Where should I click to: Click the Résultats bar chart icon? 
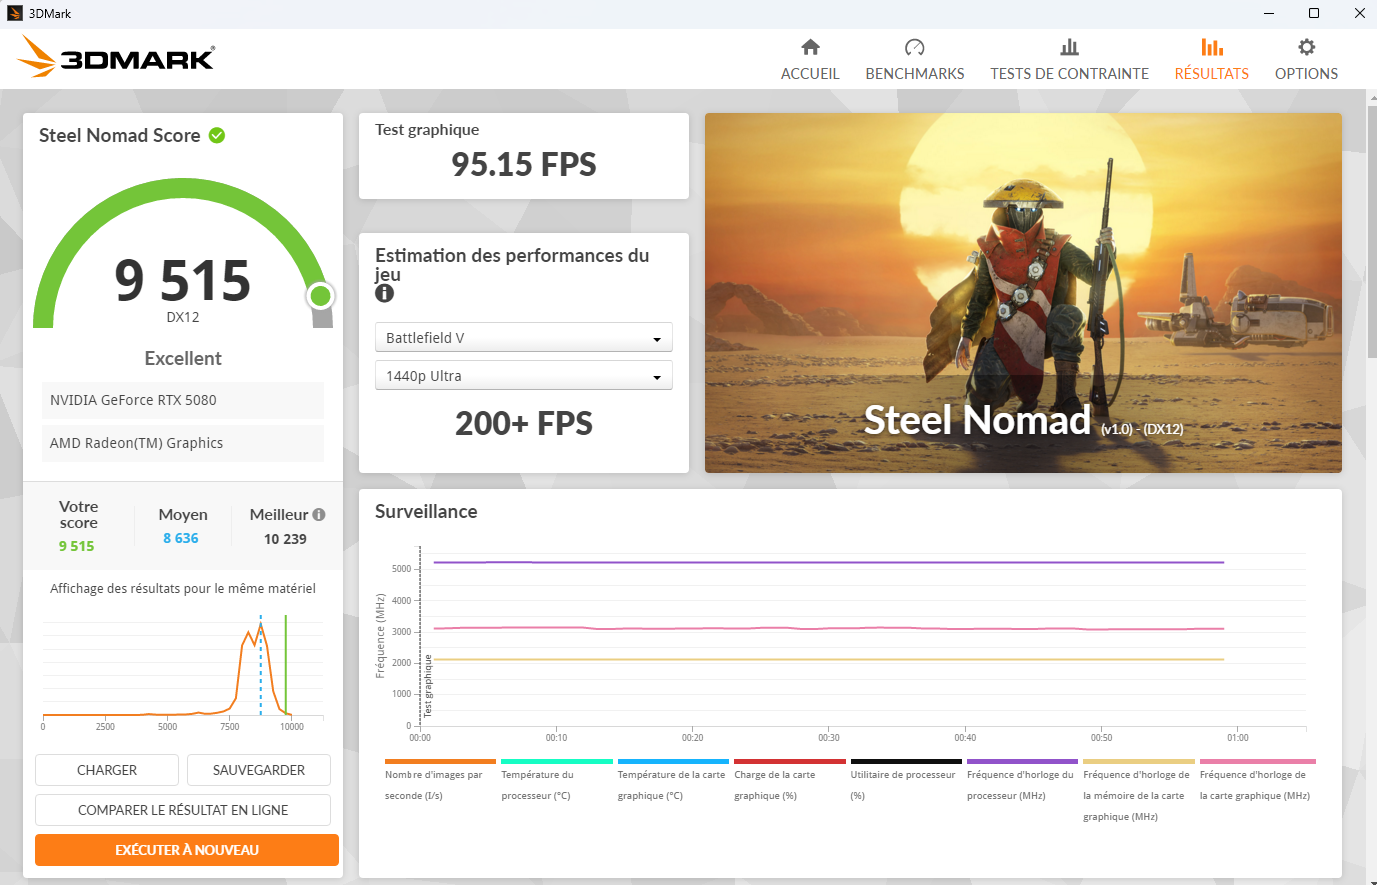click(x=1211, y=47)
